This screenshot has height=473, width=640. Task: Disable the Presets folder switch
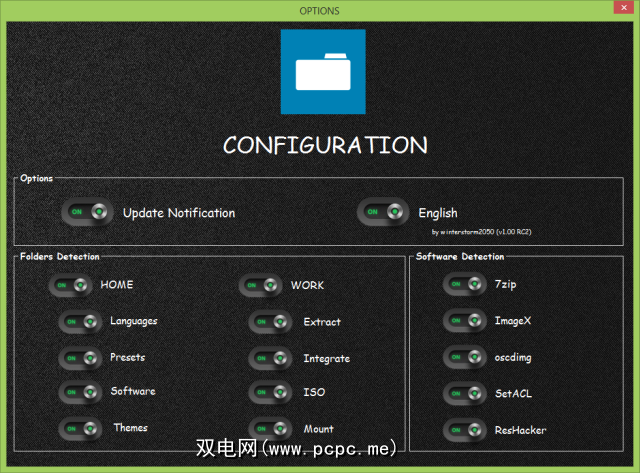(80, 358)
